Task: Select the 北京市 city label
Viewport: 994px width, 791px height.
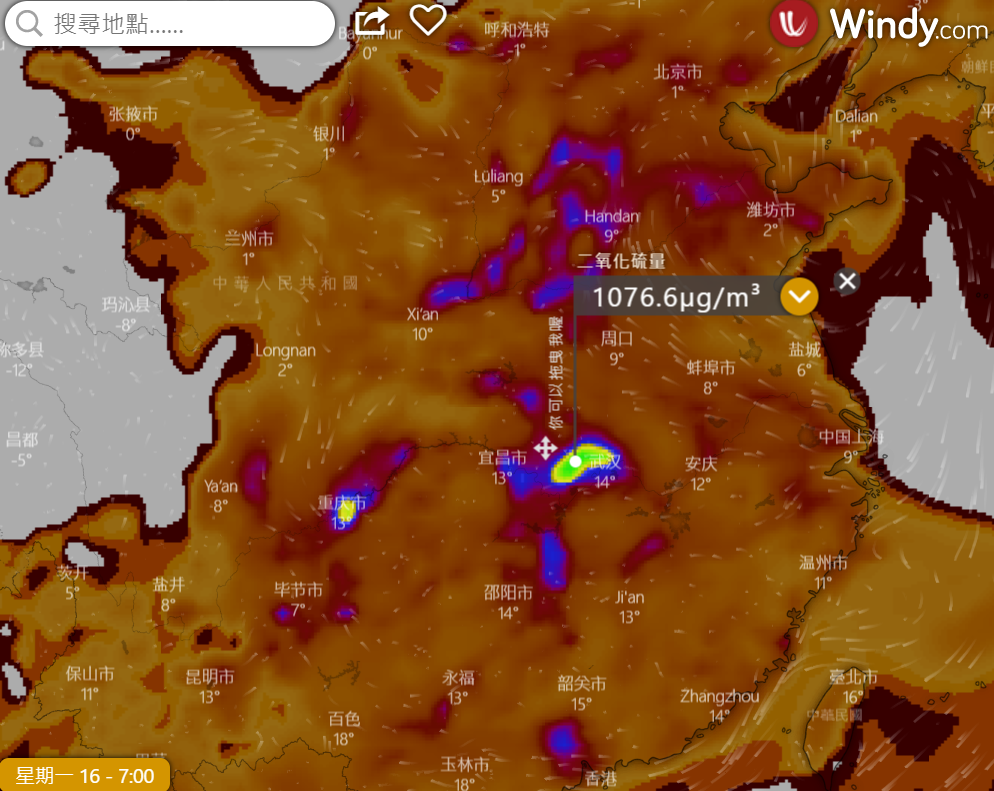Action: (677, 72)
